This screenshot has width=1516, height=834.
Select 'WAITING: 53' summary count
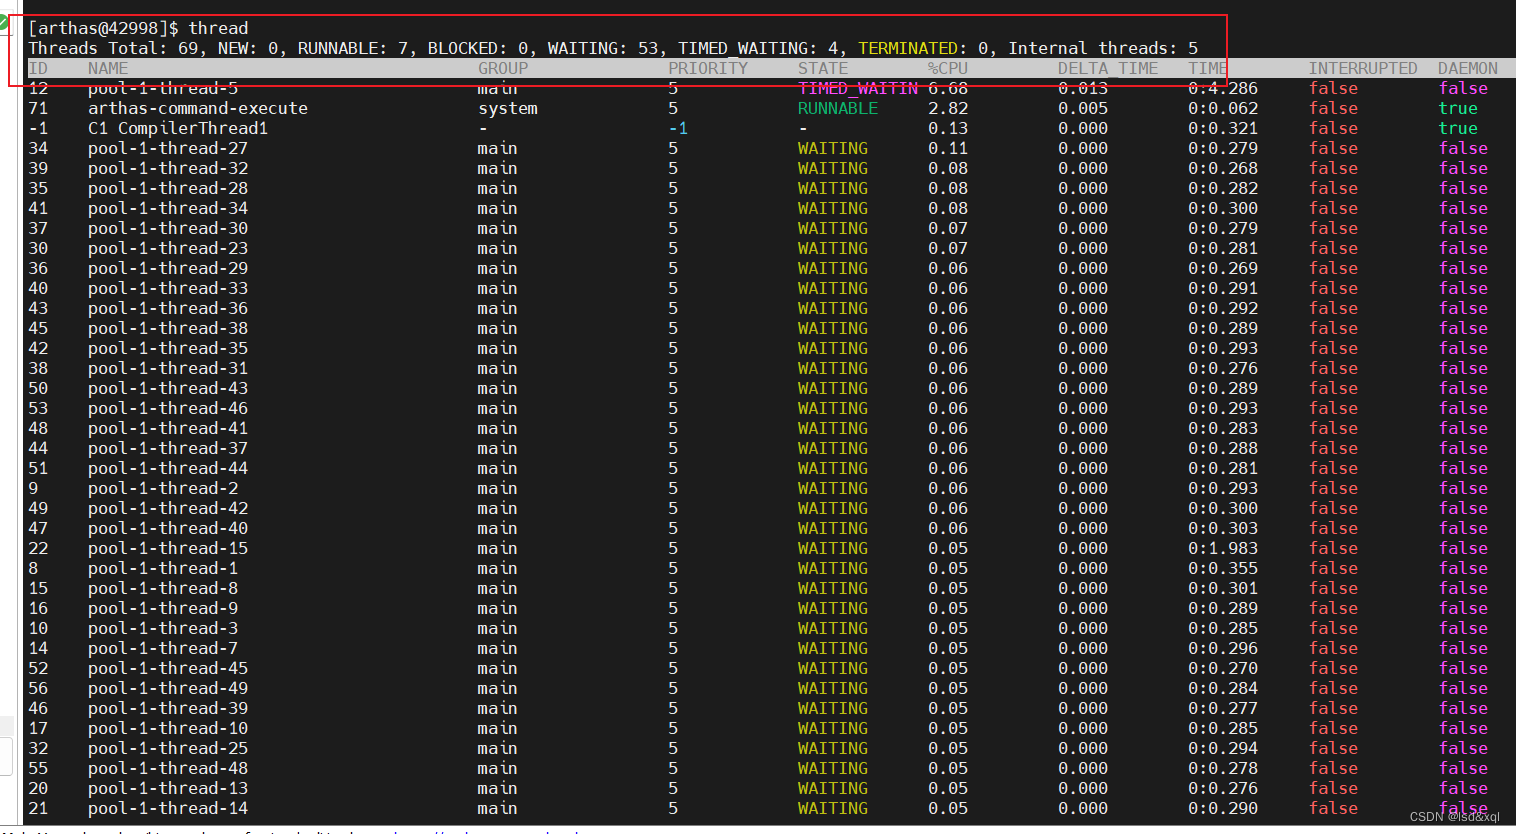click(603, 48)
